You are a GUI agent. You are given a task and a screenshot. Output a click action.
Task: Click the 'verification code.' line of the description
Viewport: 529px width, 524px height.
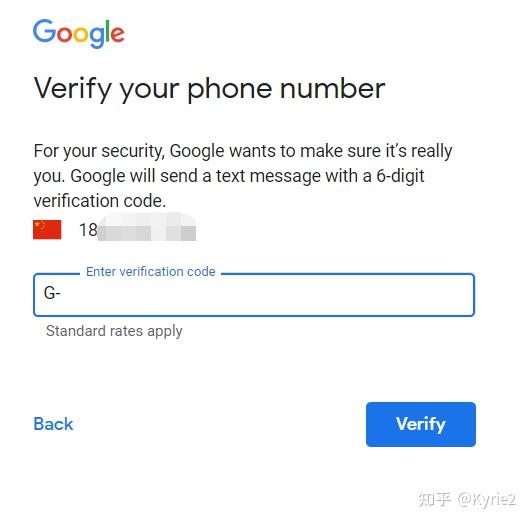pos(100,201)
